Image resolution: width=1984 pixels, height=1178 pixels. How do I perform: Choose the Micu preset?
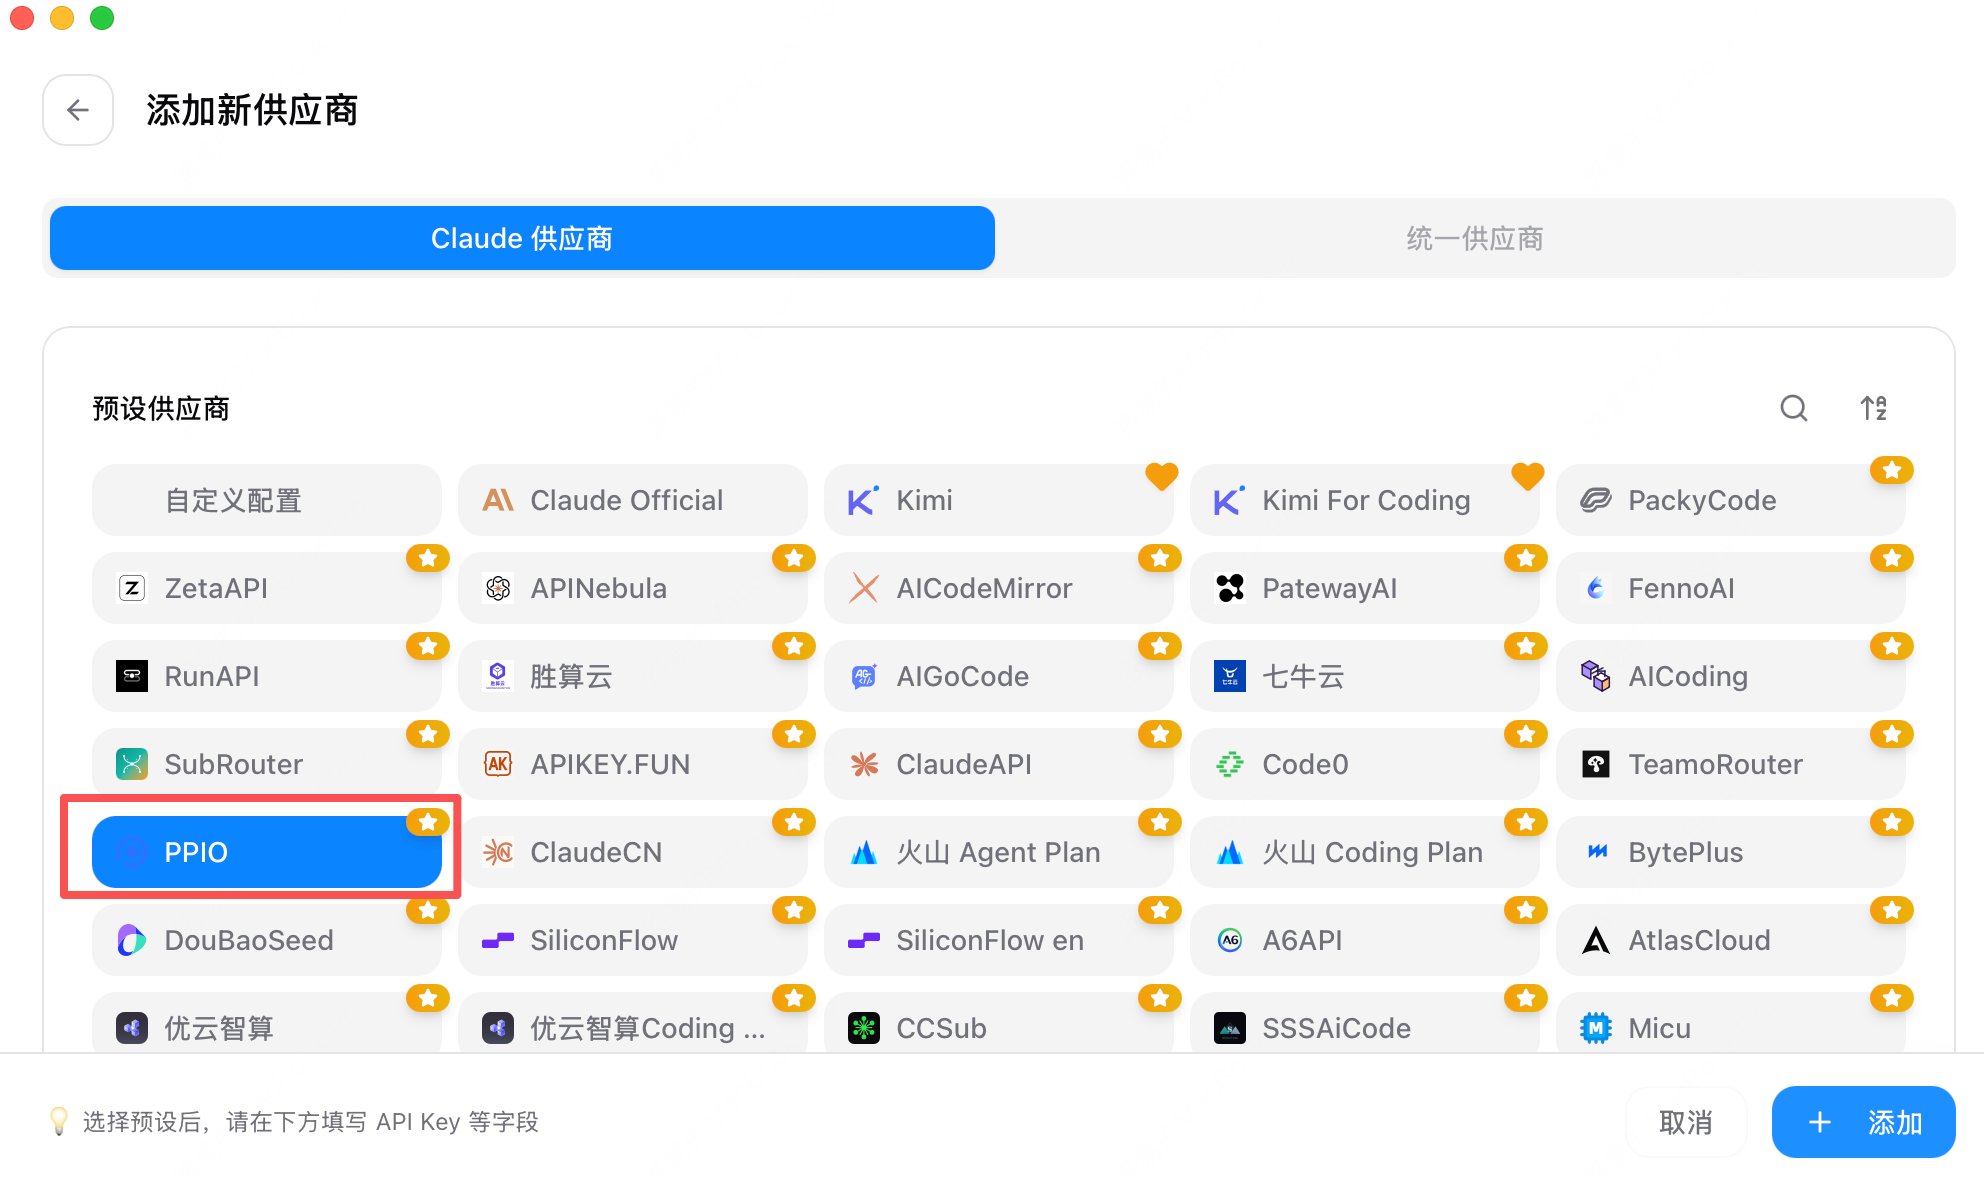[1731, 1022]
